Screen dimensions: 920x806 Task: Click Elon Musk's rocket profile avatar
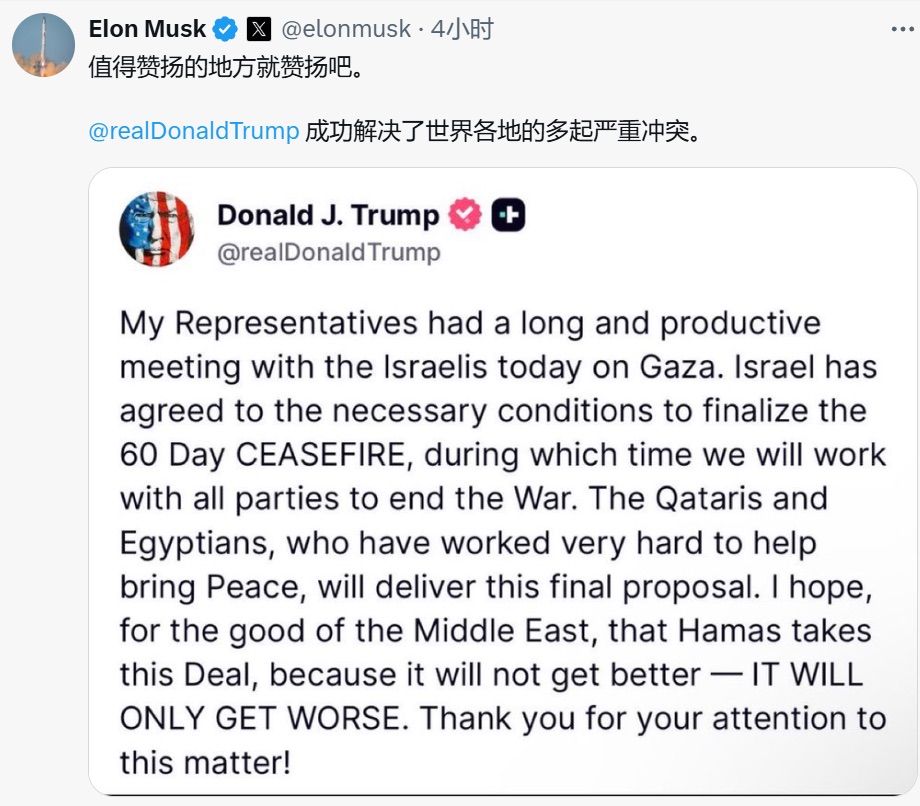pos(43,45)
